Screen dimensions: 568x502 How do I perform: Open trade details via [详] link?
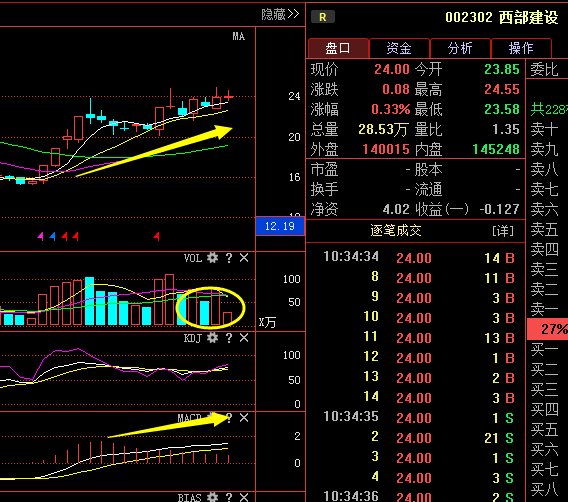click(503, 231)
